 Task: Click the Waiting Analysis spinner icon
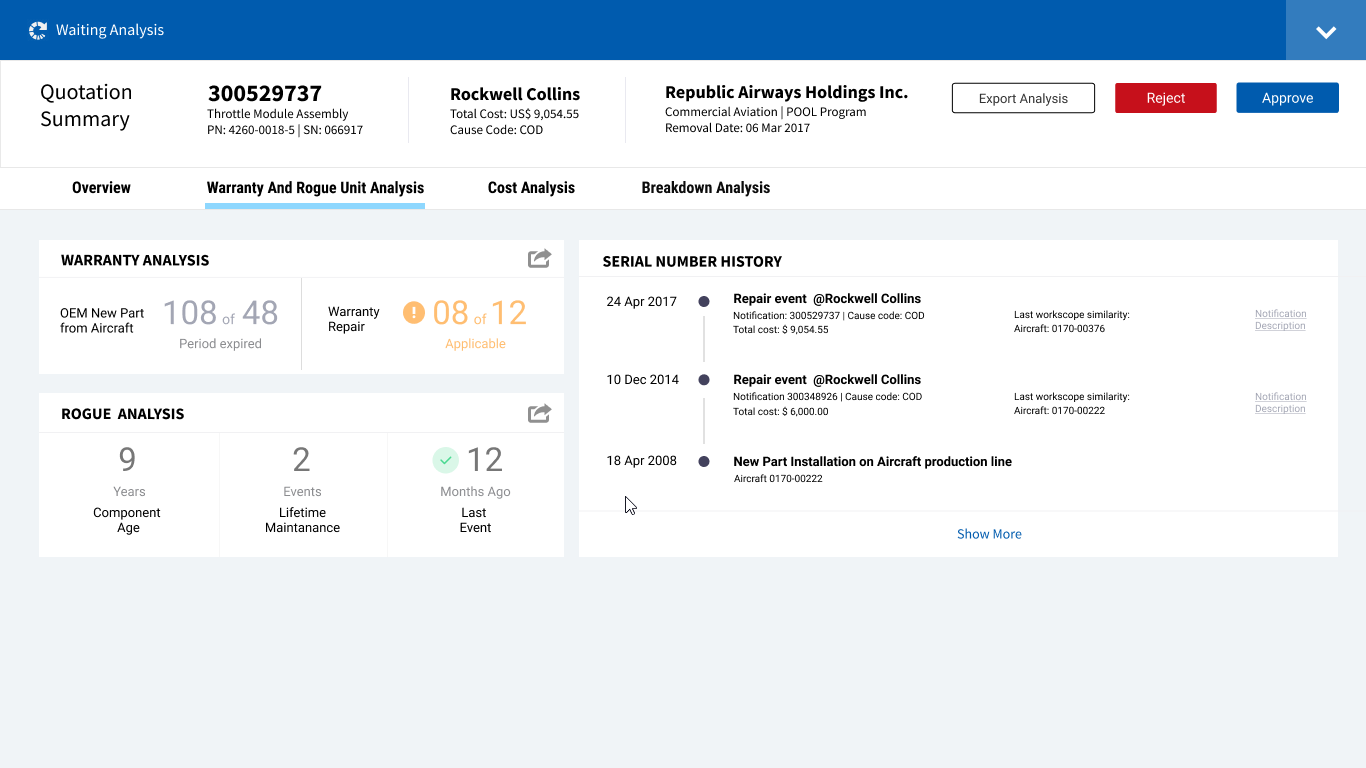coord(38,31)
